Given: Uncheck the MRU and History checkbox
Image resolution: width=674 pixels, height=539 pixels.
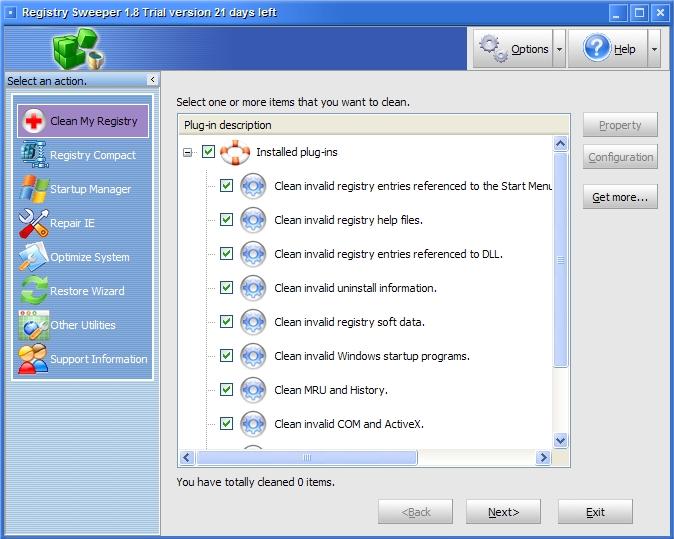Looking at the screenshot, I should [227, 389].
